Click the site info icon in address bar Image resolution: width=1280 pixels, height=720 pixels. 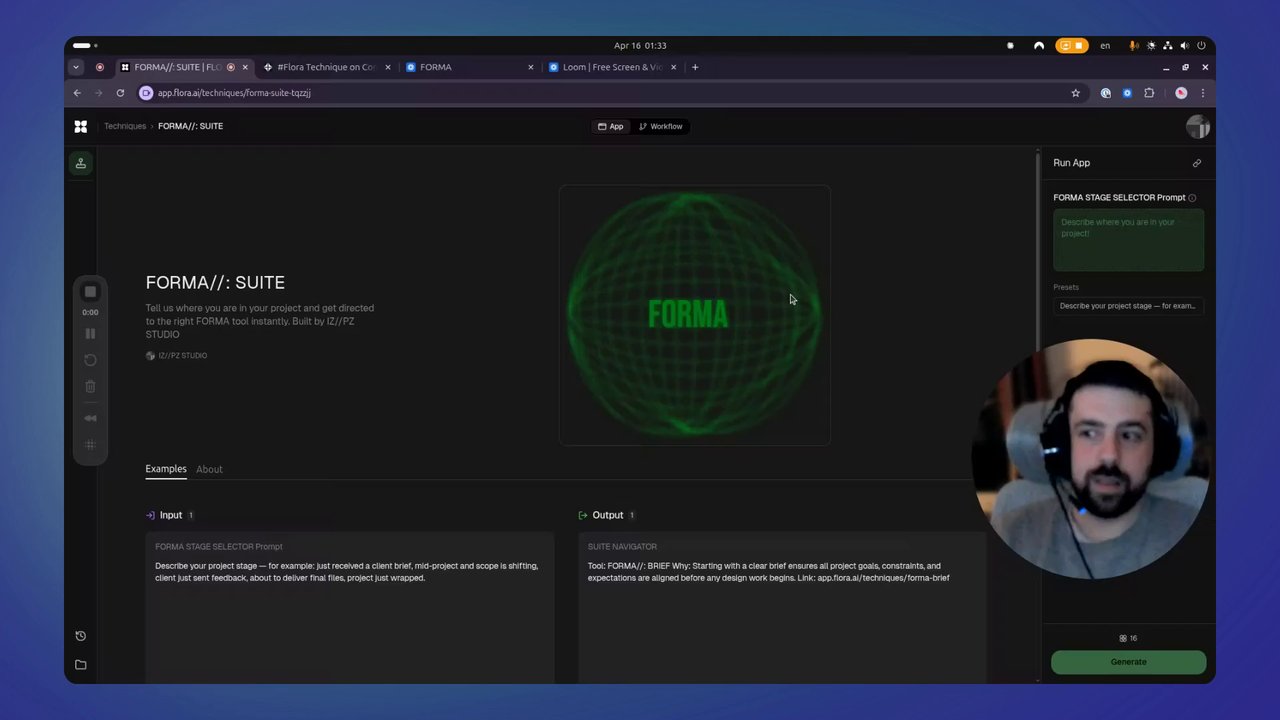point(146,93)
